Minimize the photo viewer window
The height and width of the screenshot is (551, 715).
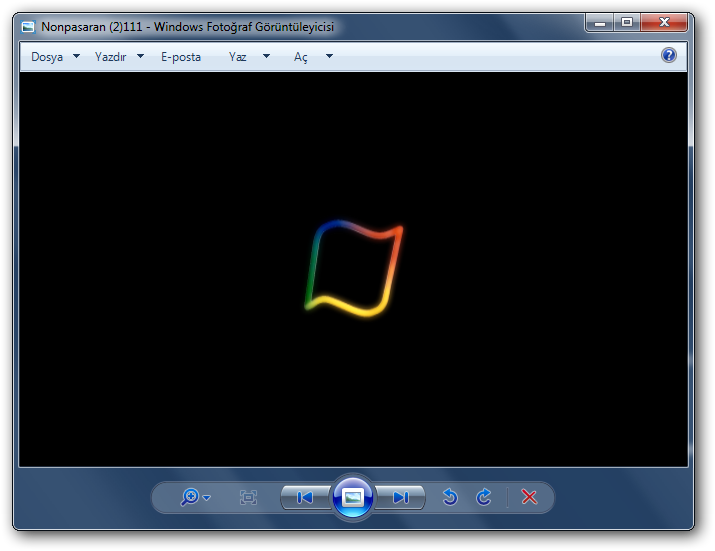coord(600,23)
